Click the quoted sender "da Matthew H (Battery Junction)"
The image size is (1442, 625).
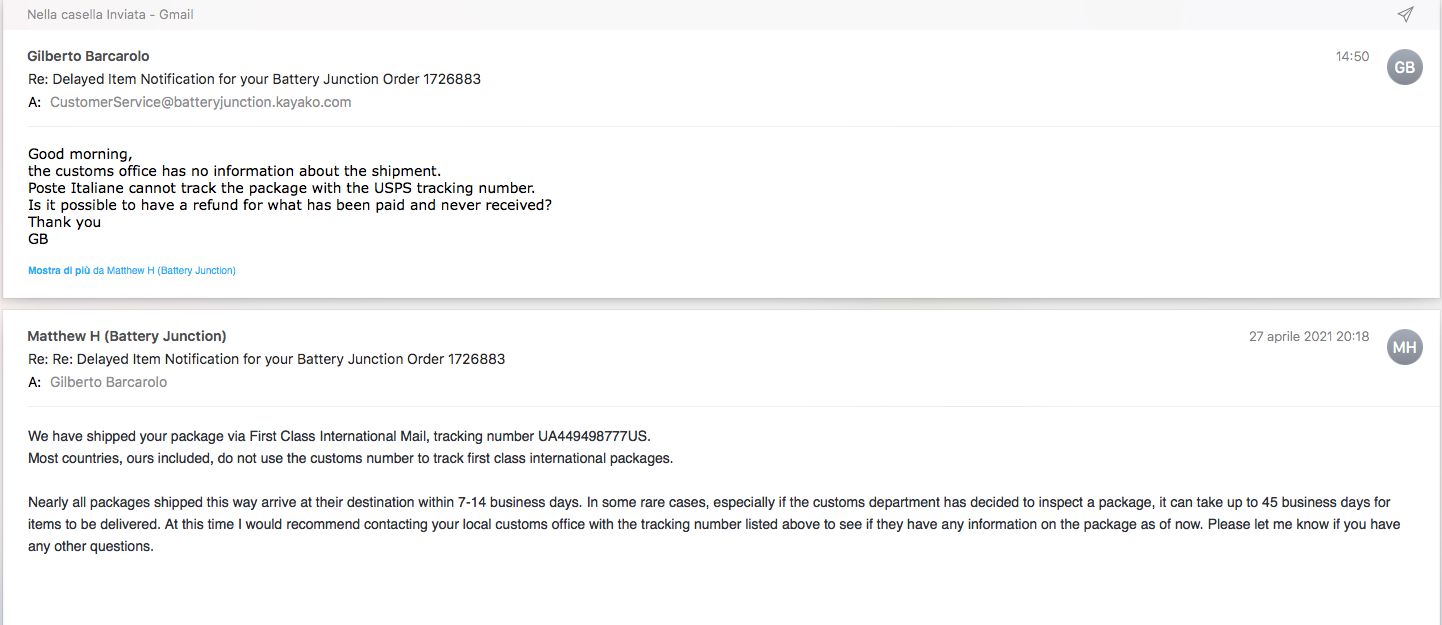click(x=165, y=270)
